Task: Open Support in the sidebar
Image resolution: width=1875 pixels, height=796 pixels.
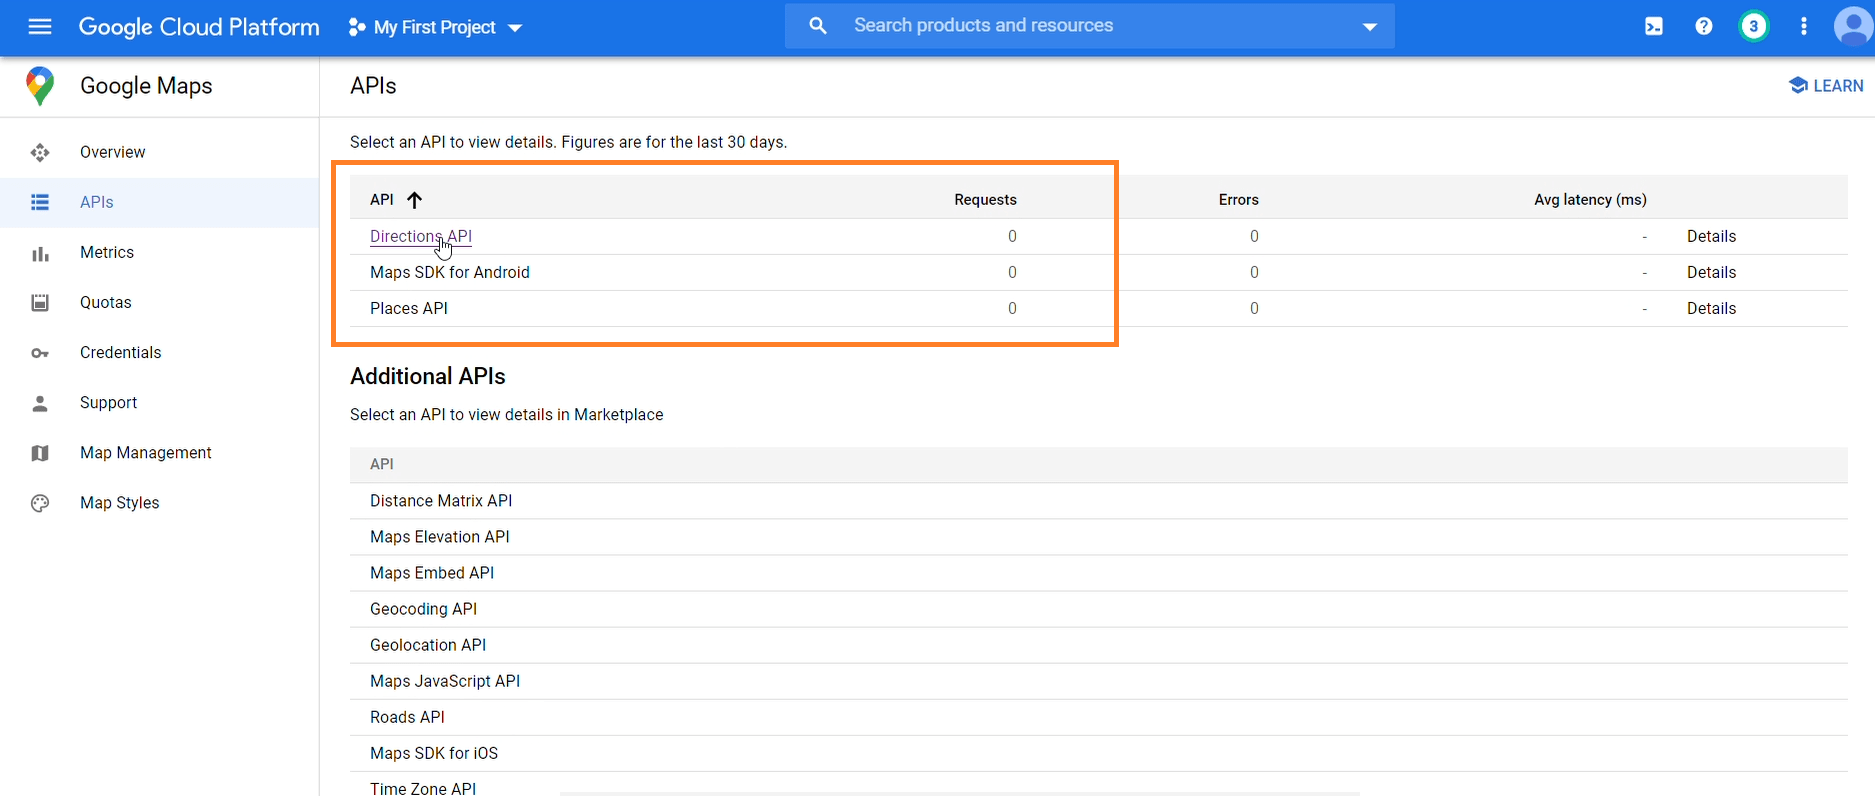Action: coord(109,402)
